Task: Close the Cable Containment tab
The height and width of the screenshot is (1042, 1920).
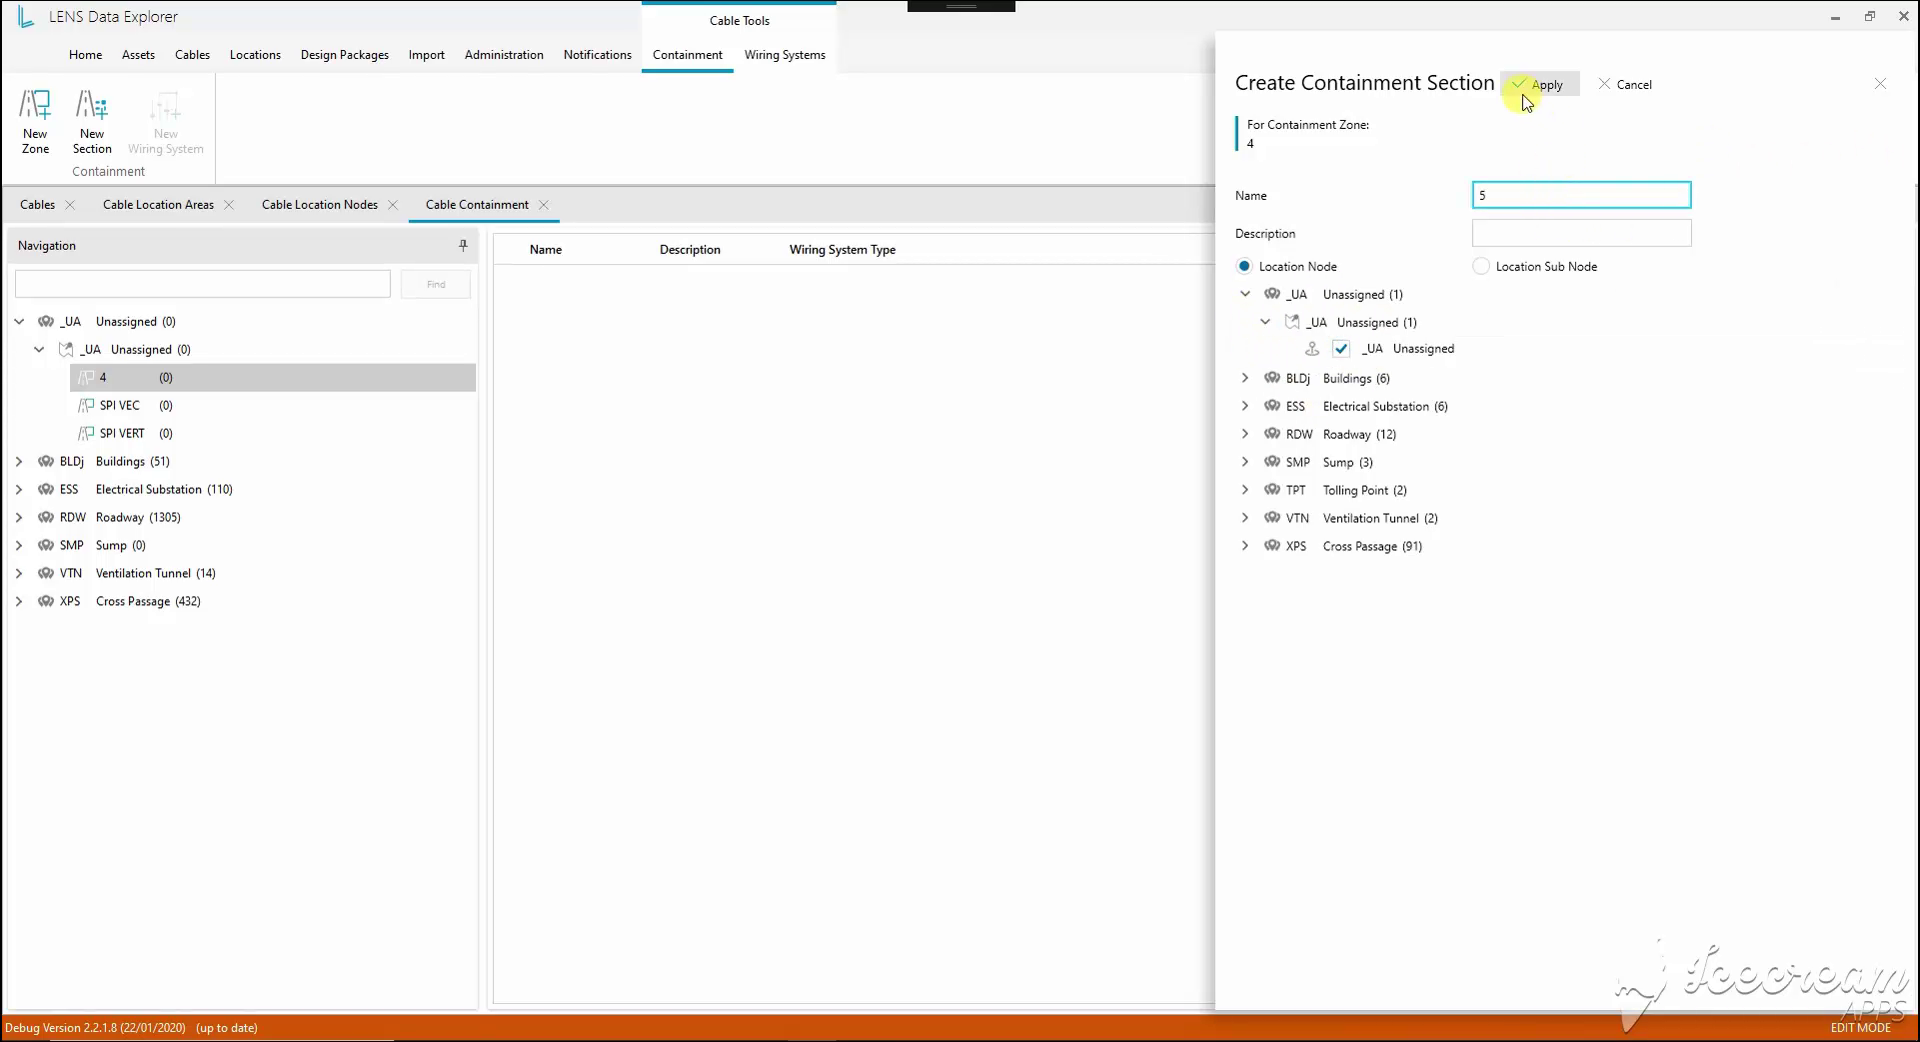Action: (544, 205)
